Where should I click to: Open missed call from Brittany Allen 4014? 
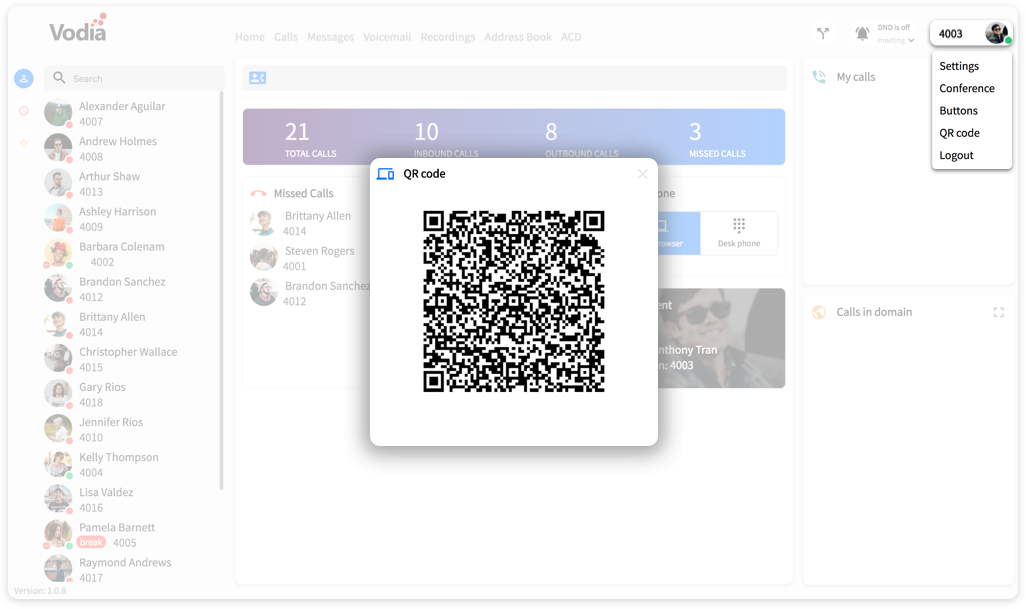click(x=308, y=223)
